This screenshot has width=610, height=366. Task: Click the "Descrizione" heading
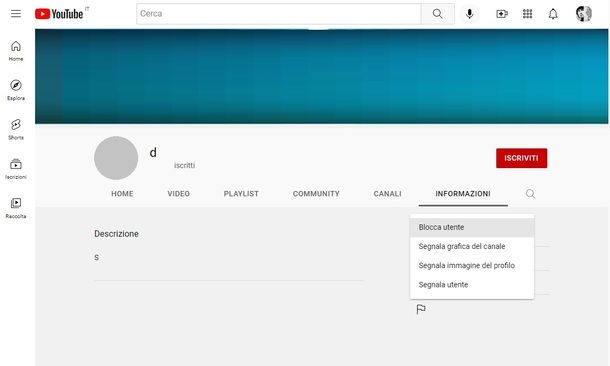coord(116,234)
